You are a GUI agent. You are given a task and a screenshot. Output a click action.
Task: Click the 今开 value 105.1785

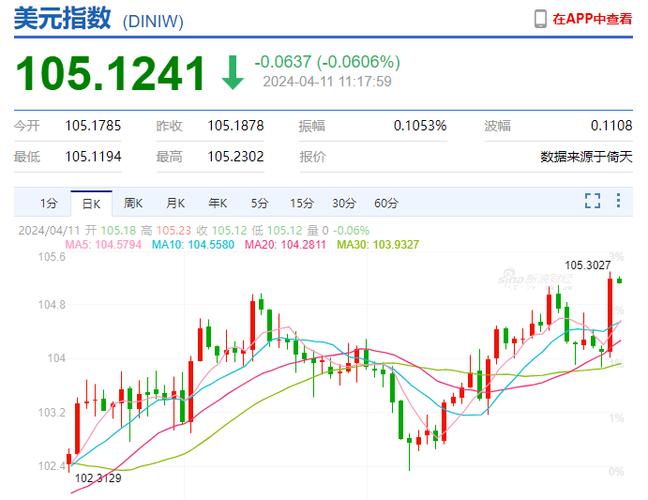[x=93, y=126]
